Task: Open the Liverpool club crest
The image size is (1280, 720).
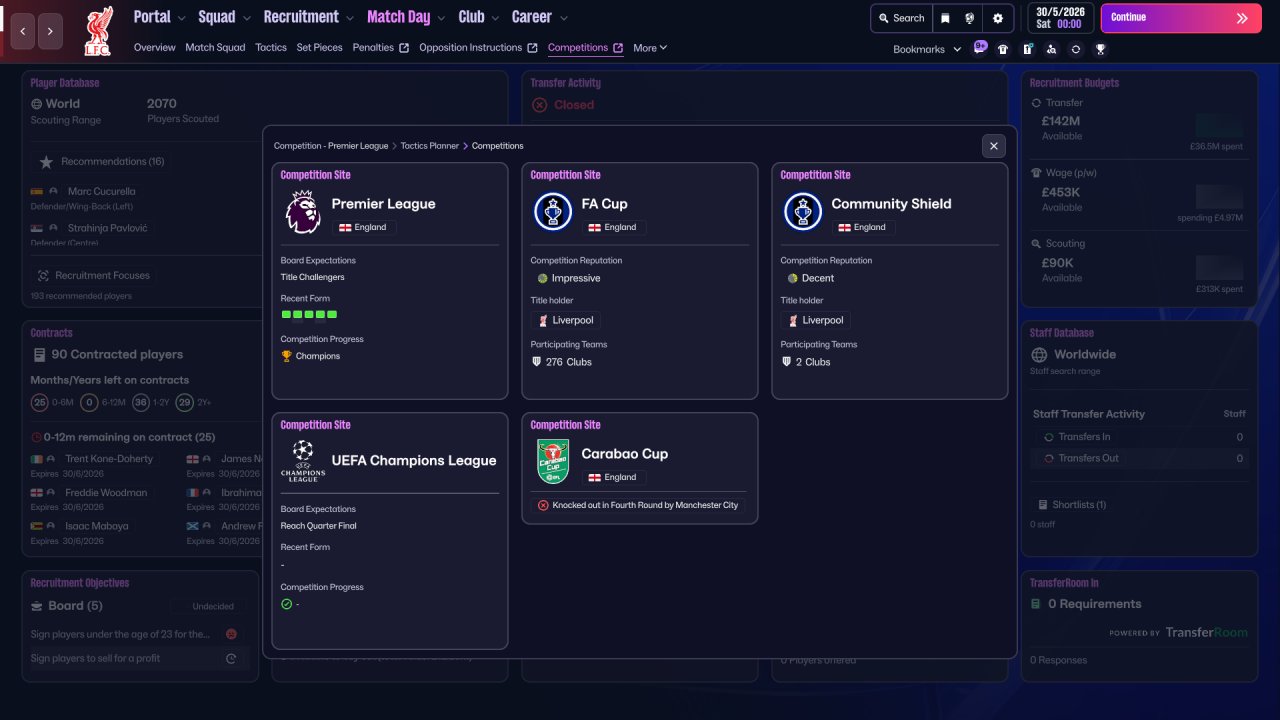Action: click(x=98, y=31)
